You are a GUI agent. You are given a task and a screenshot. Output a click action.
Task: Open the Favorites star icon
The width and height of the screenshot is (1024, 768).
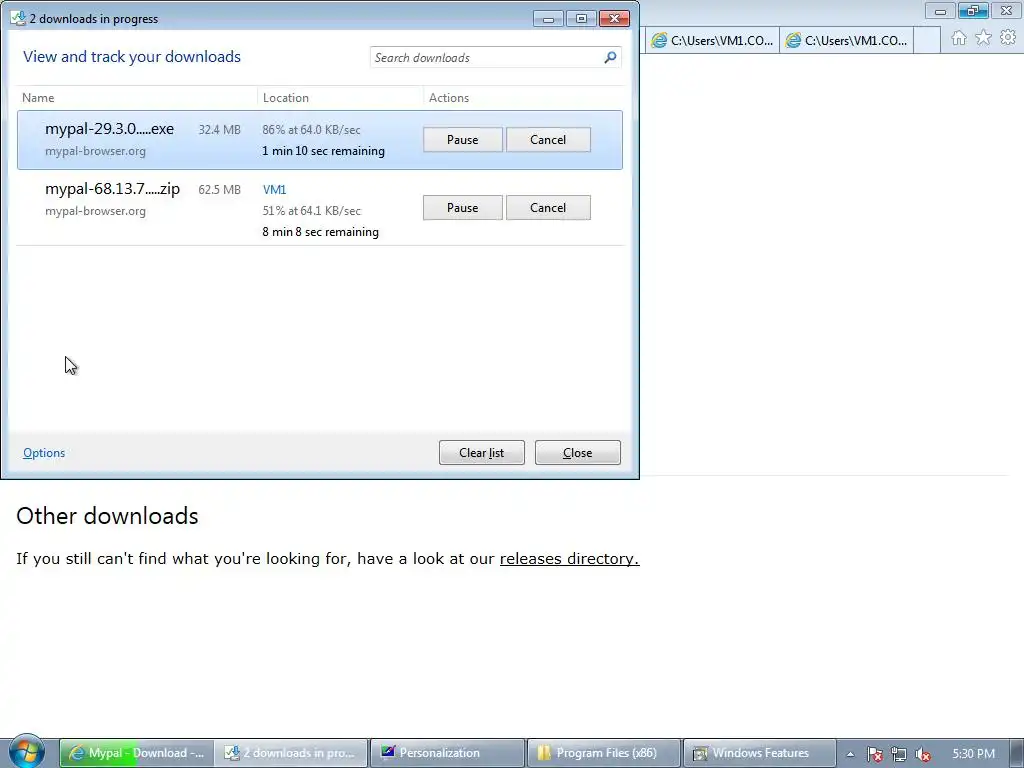[983, 38]
